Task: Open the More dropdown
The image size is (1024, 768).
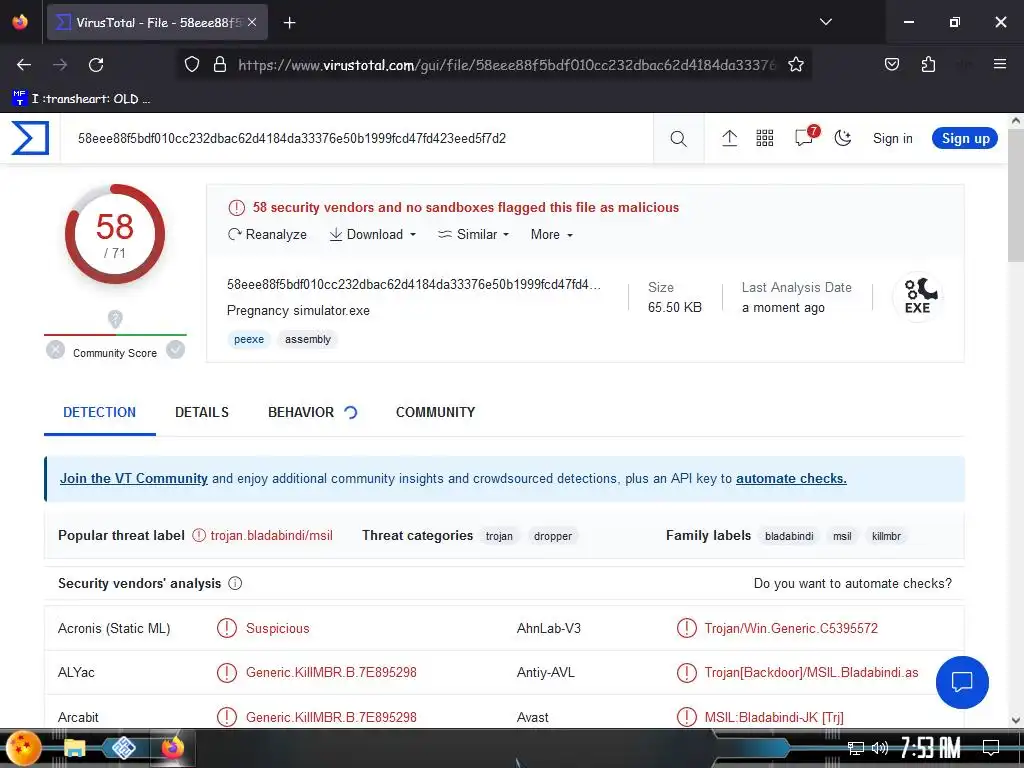Action: (x=552, y=234)
